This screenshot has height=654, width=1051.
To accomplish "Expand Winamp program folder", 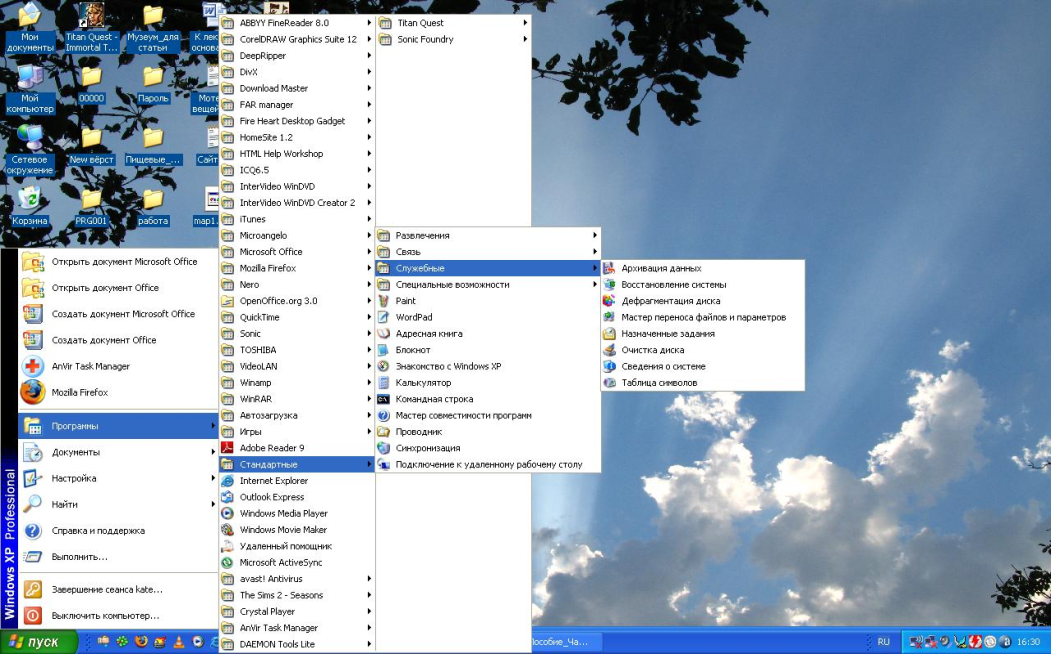I will (297, 383).
